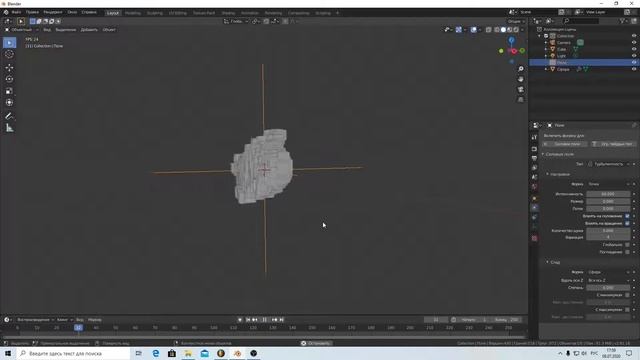Open the 'Окно' menu

tap(72, 12)
